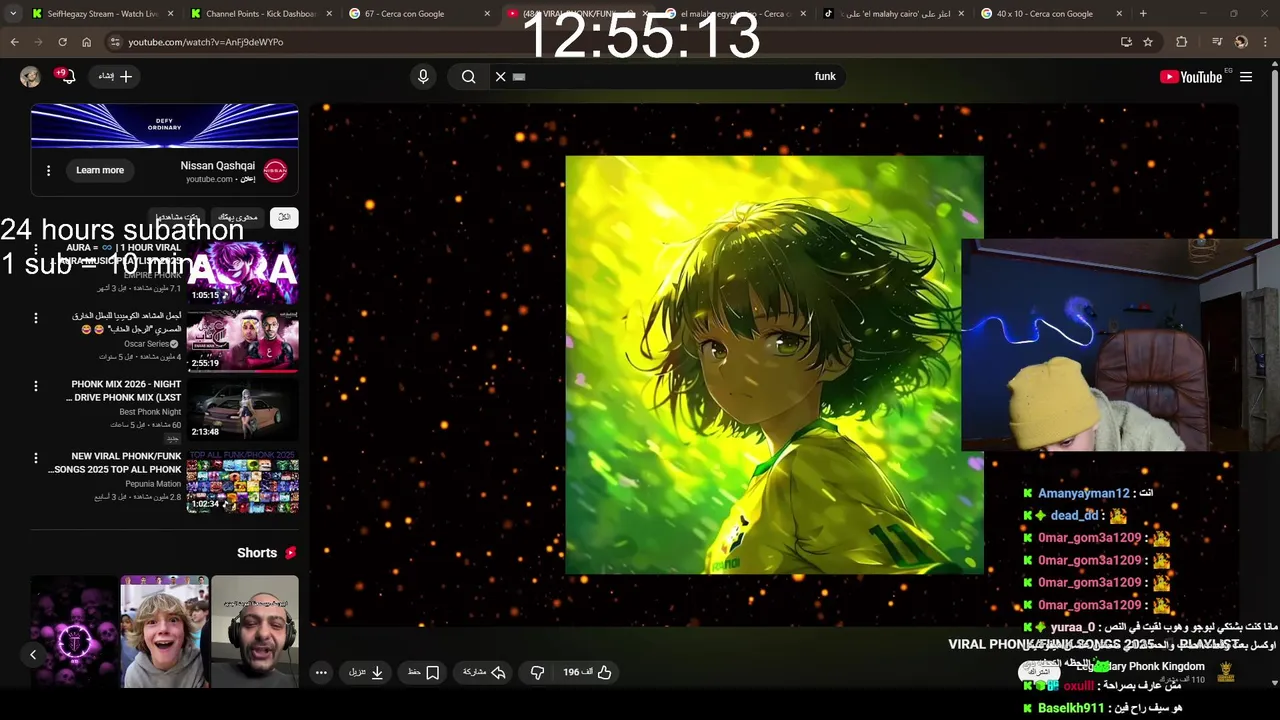The height and width of the screenshot is (720, 1280).
Task: Open the YouTube notifications bell
Action: [68, 77]
